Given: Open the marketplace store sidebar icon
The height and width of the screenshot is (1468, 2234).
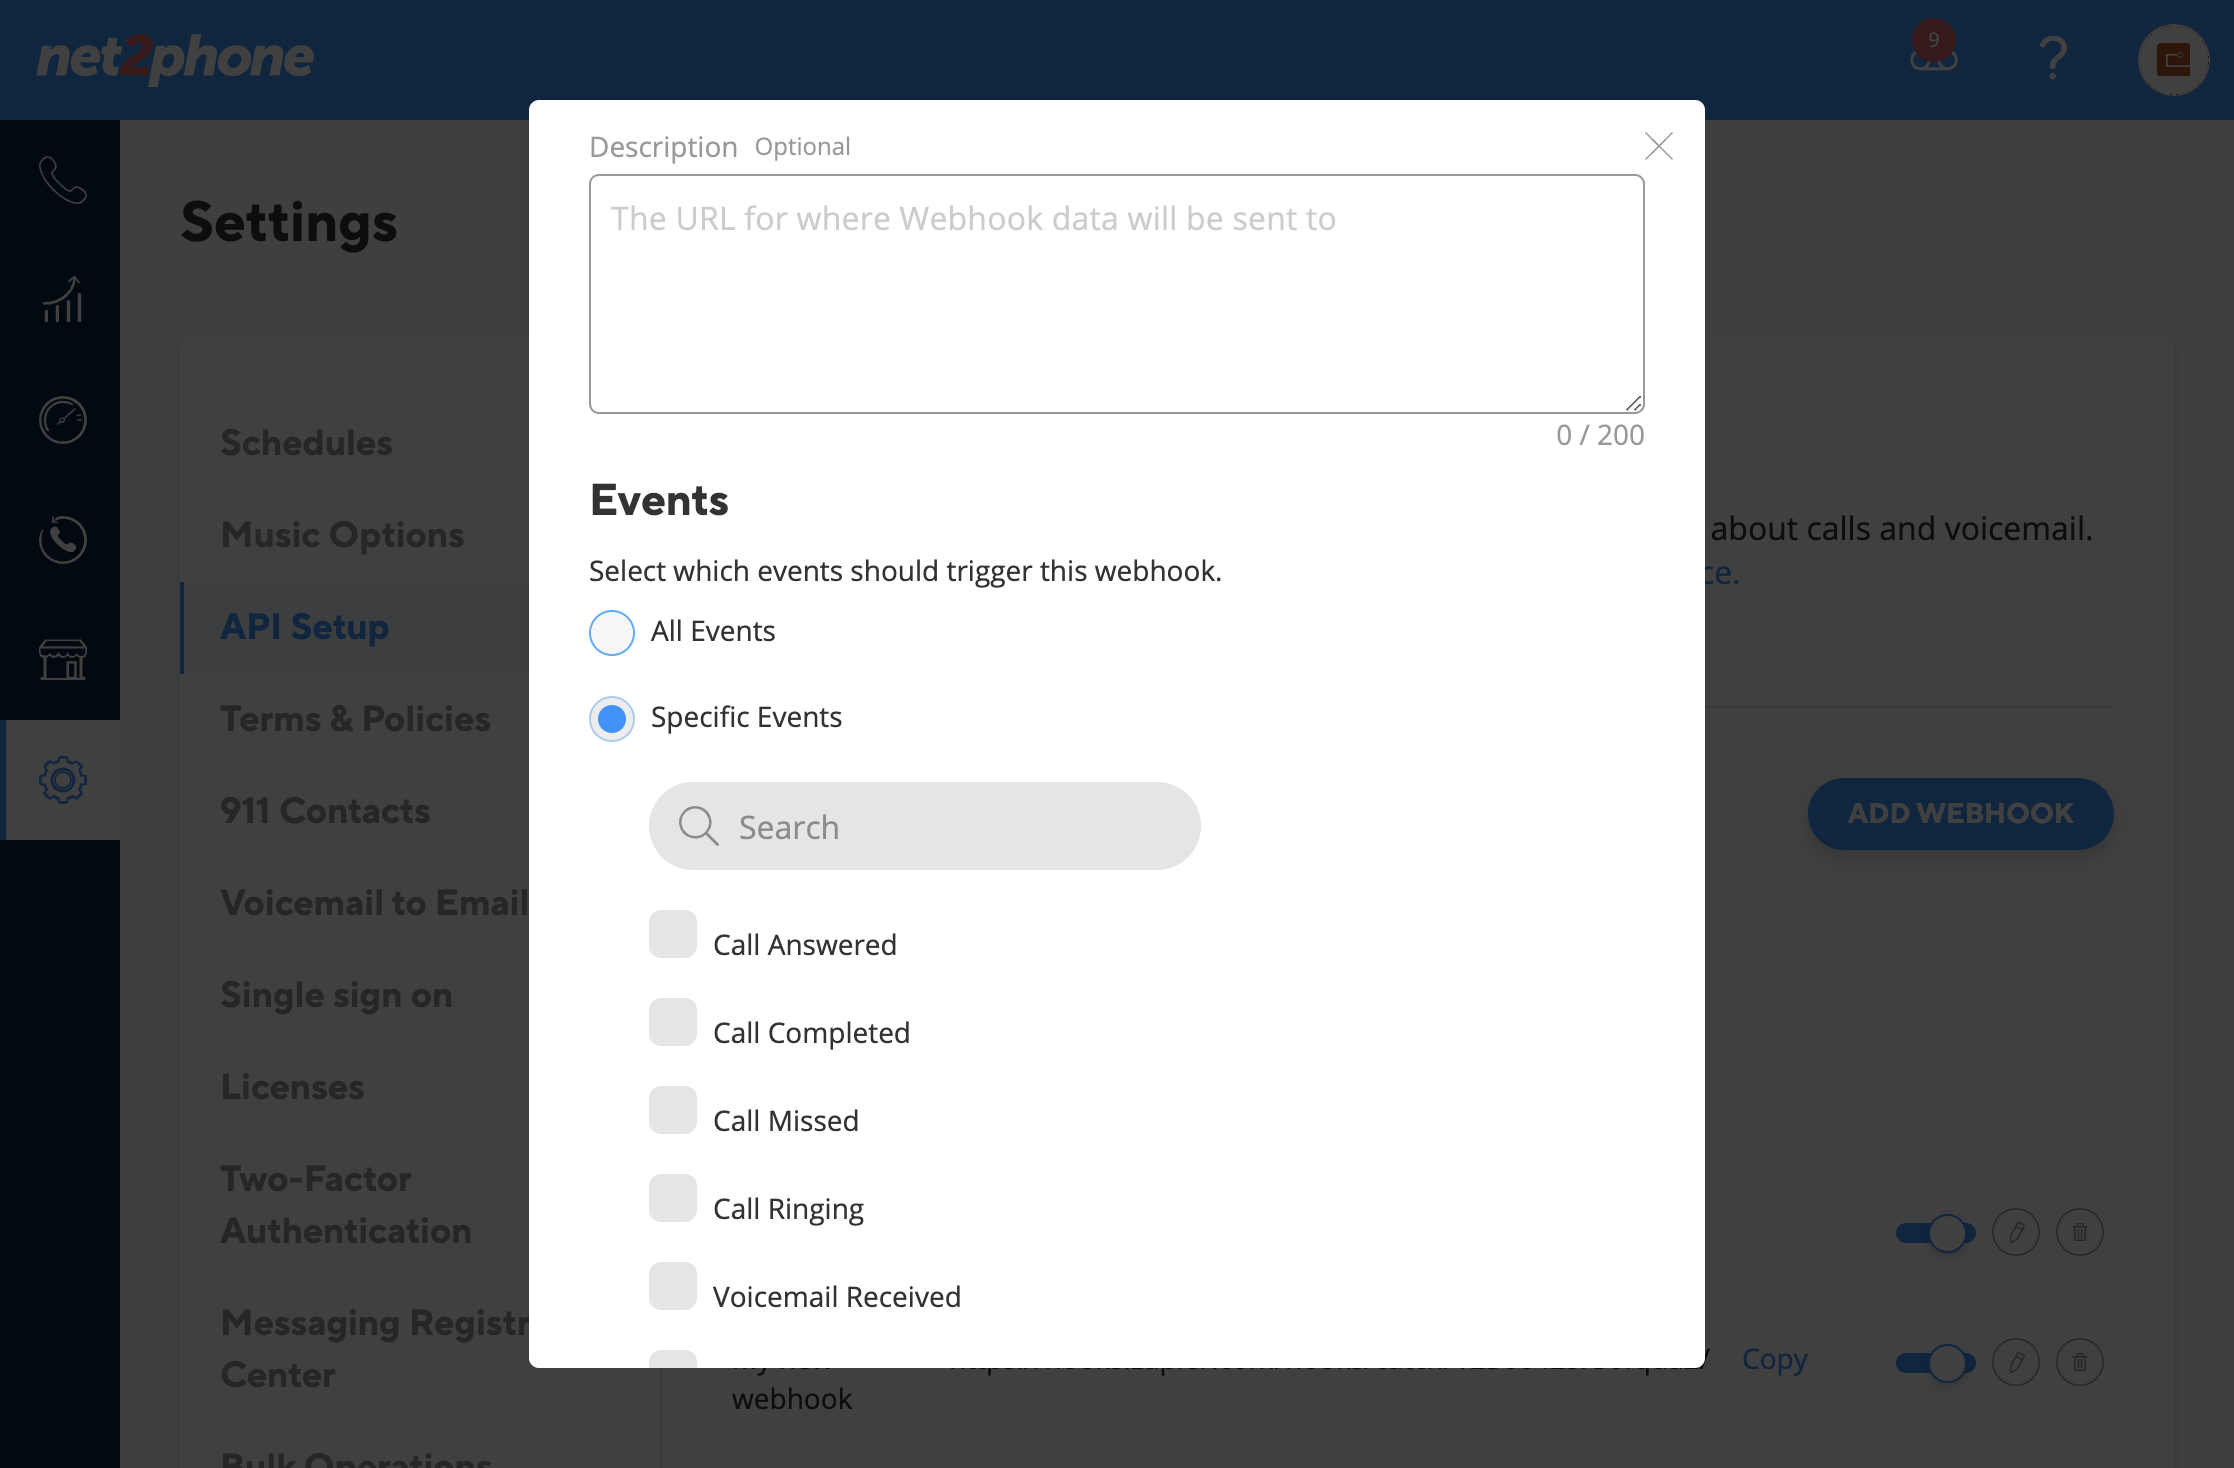Looking at the screenshot, I should [62, 660].
